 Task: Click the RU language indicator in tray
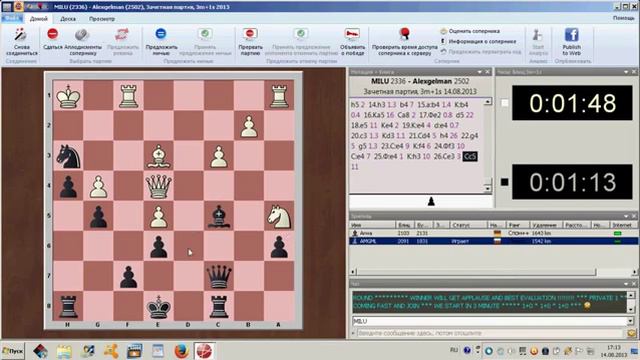454,350
